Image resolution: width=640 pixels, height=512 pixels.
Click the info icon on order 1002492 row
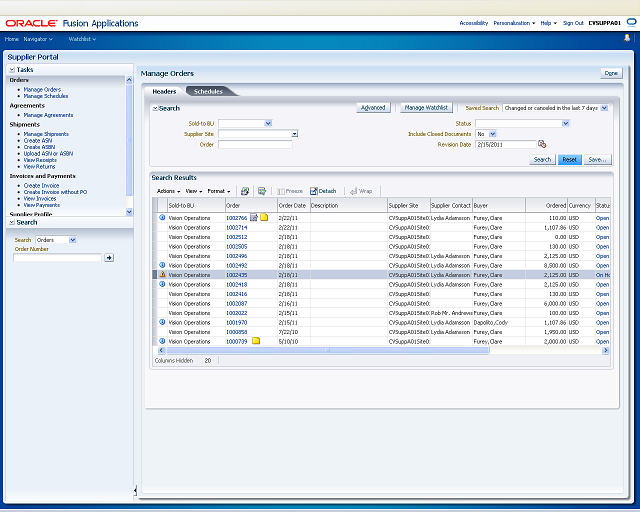tap(162, 265)
